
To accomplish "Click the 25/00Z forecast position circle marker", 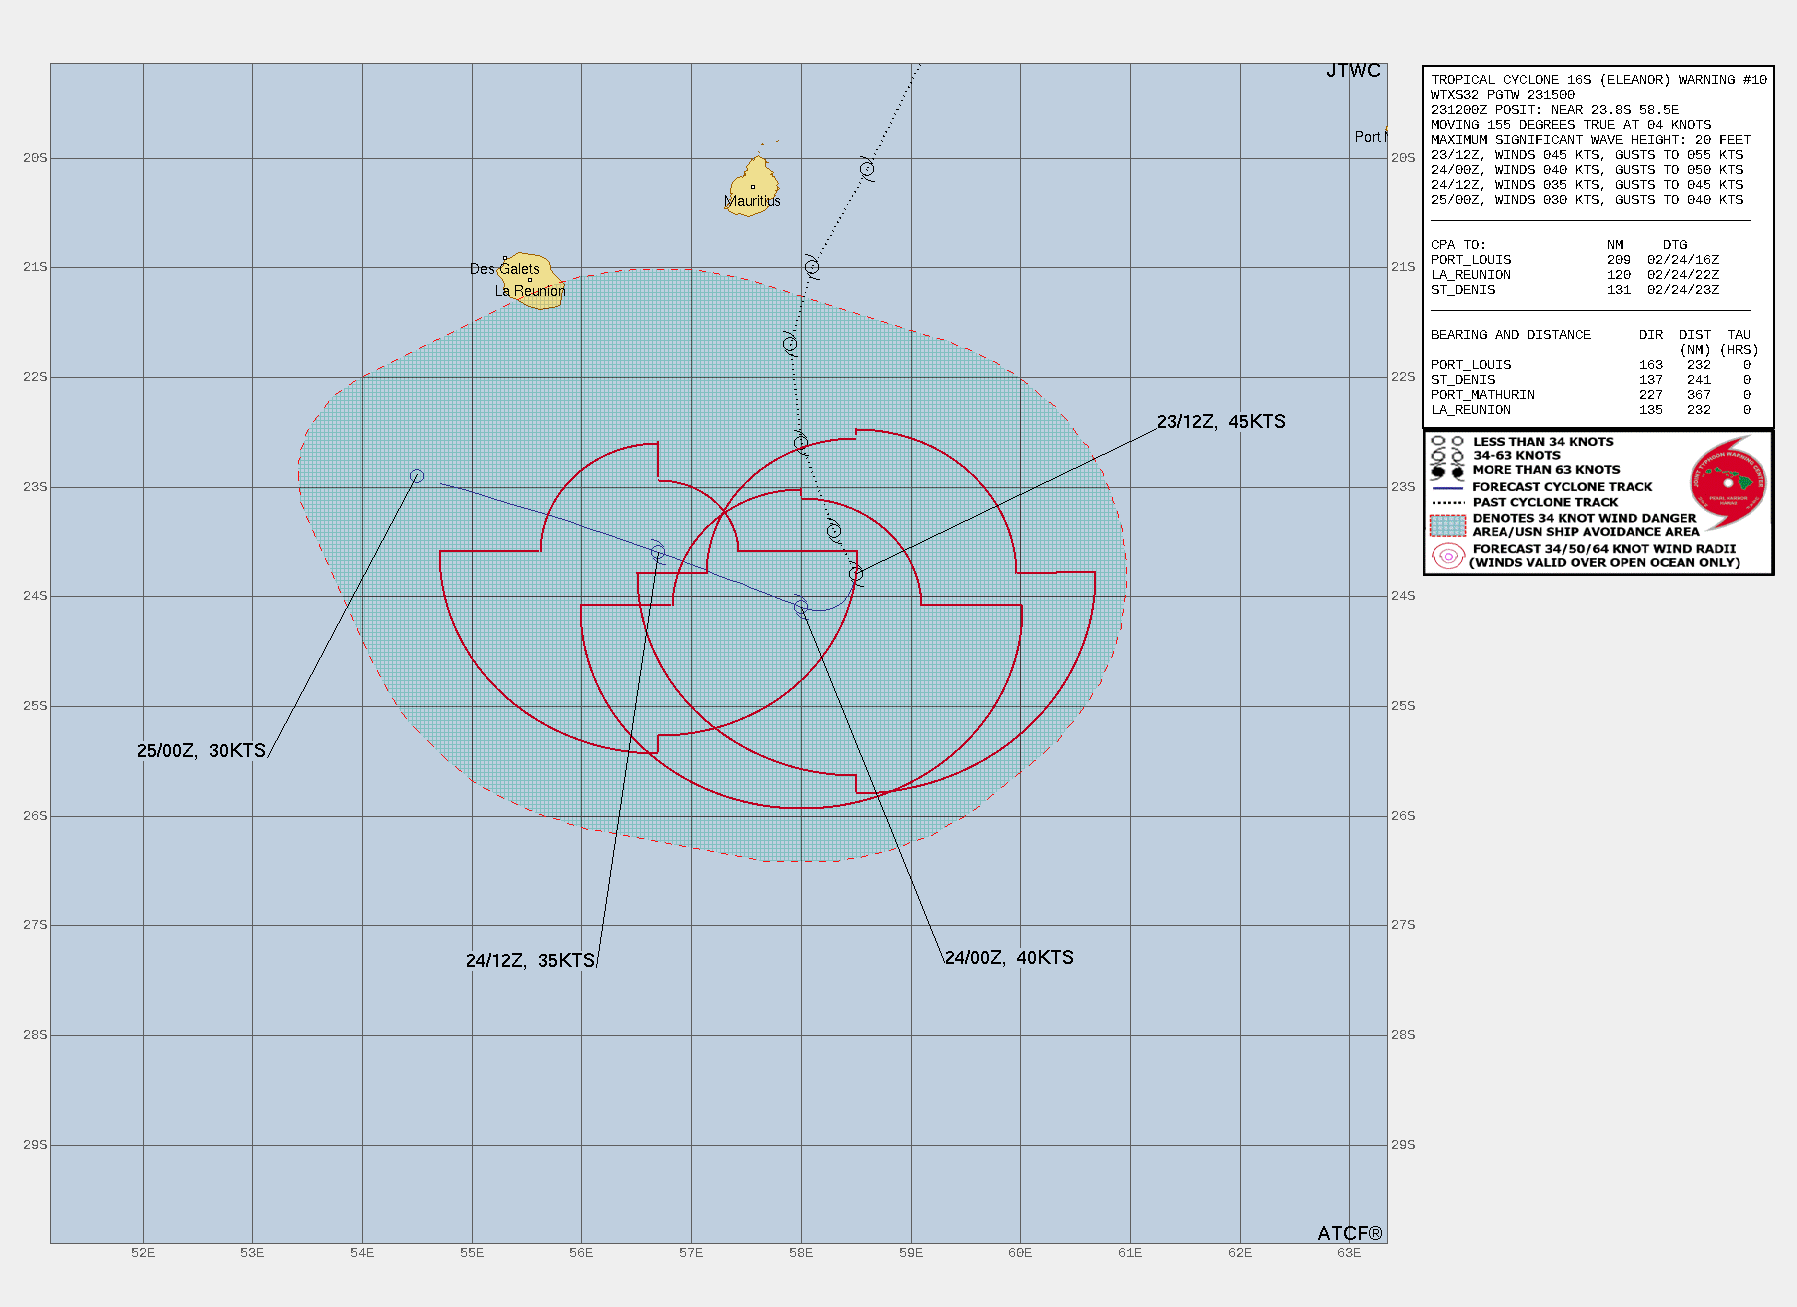I will pos(417,476).
